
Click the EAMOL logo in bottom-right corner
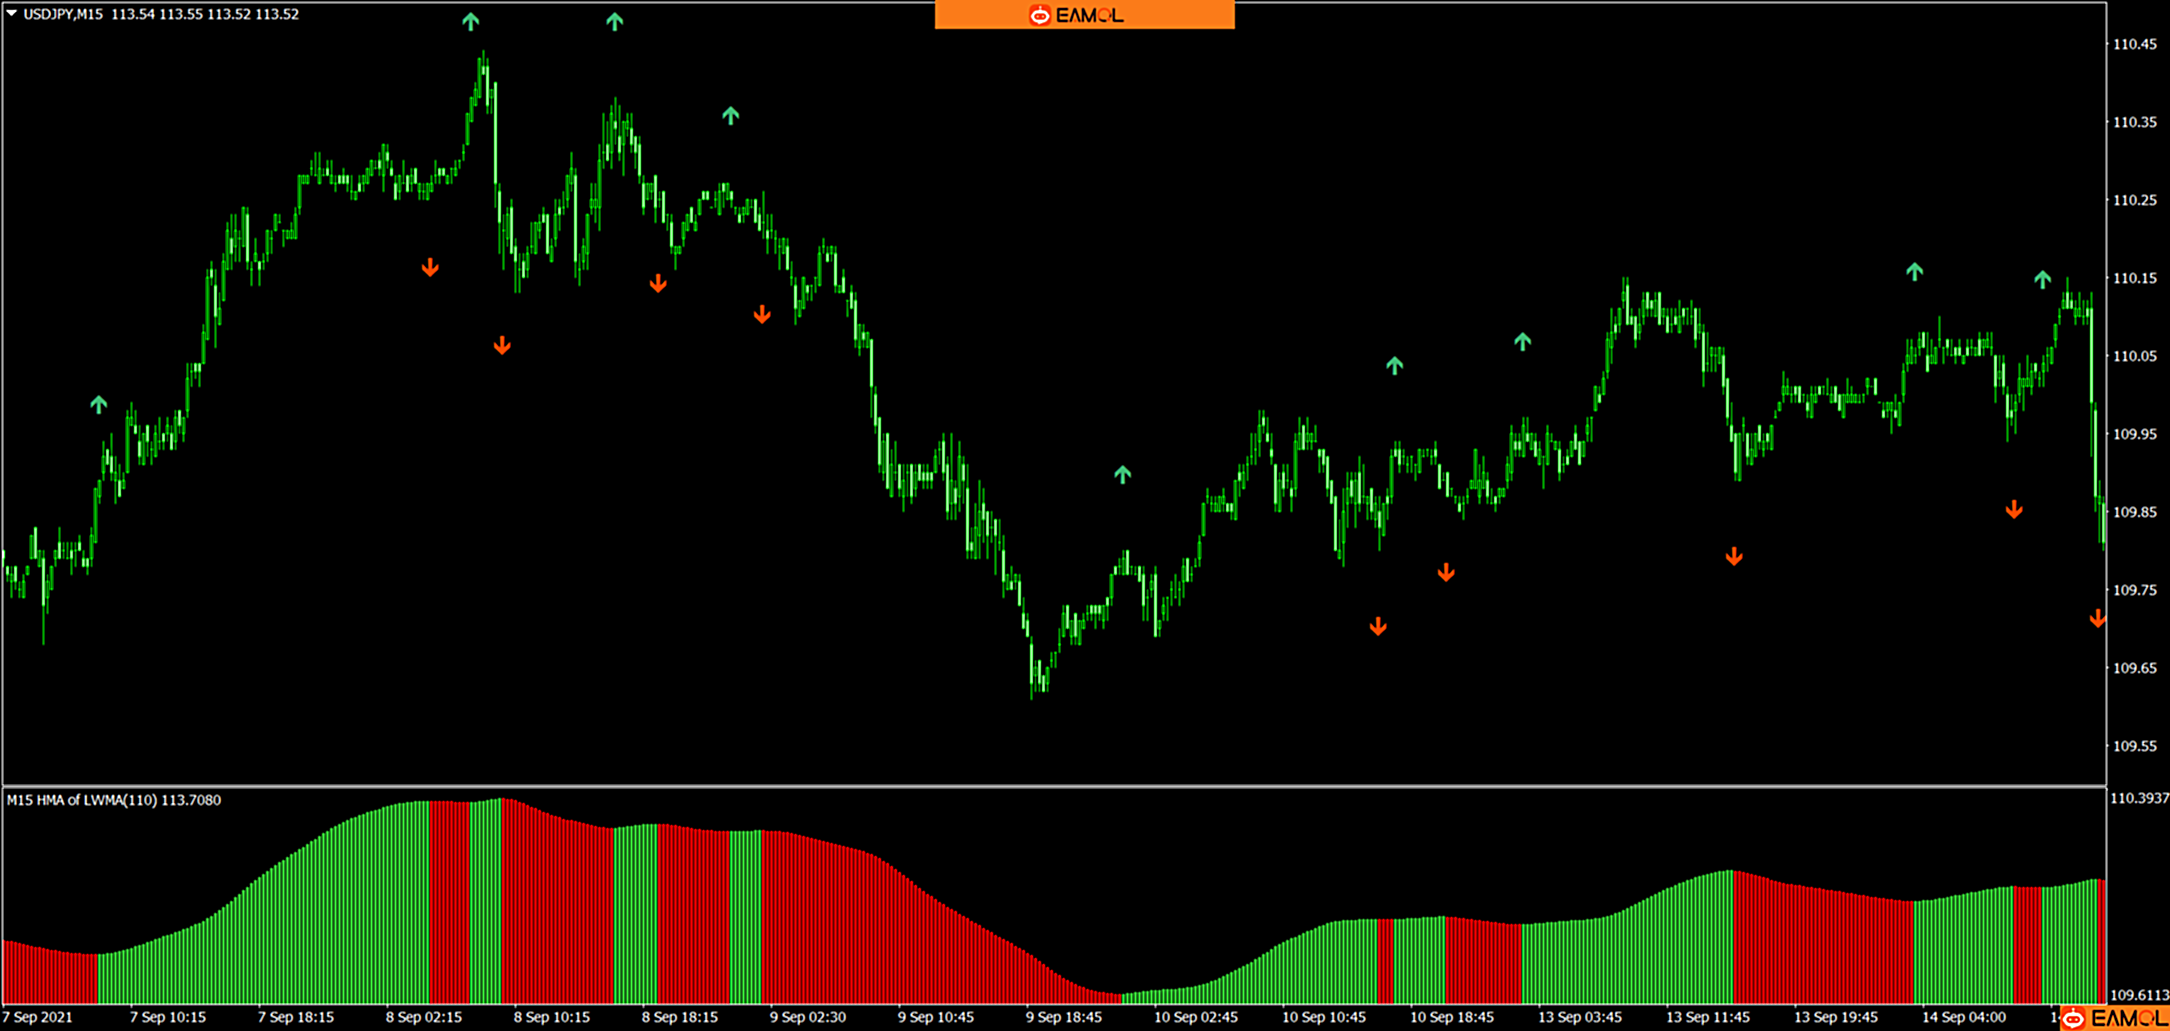[2114, 1018]
